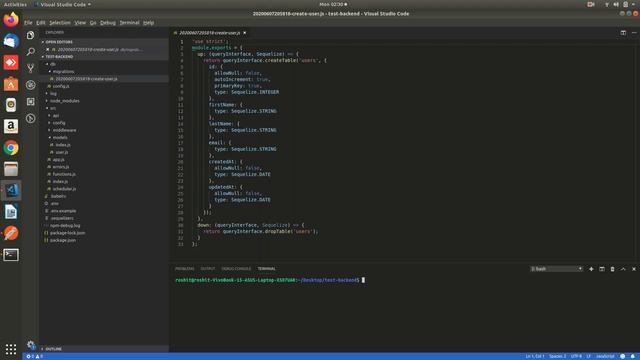This screenshot has width=640, height=360.
Task: Close create-user.js in Open Editors list
Action: 47,49
